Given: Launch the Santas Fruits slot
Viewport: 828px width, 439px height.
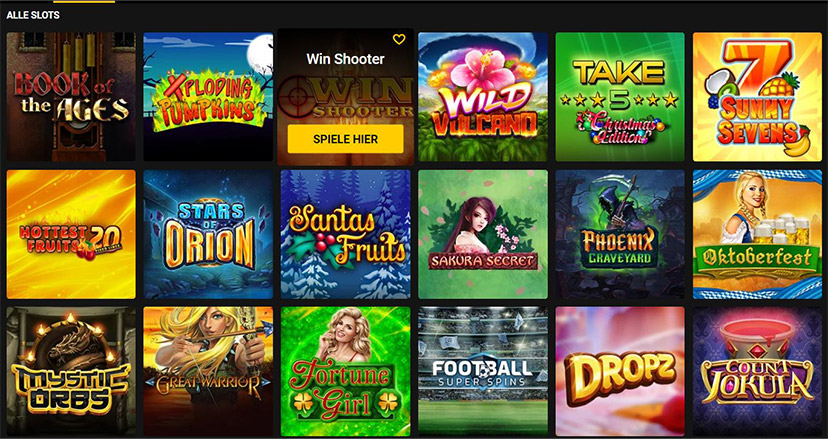Looking at the screenshot, I should tap(345, 234).
